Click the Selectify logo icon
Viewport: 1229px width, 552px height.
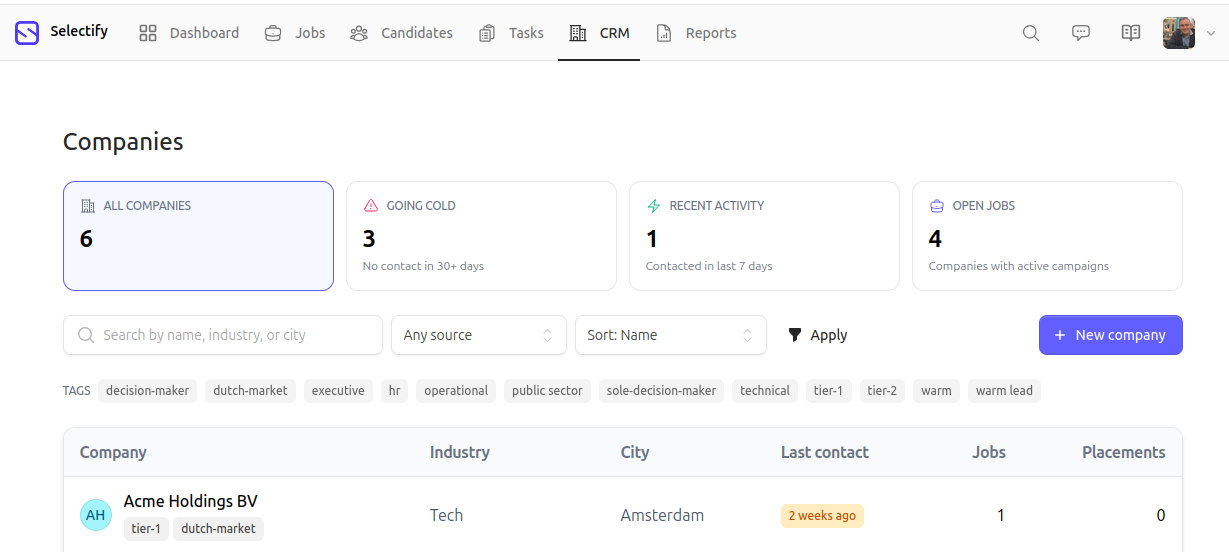coord(27,33)
